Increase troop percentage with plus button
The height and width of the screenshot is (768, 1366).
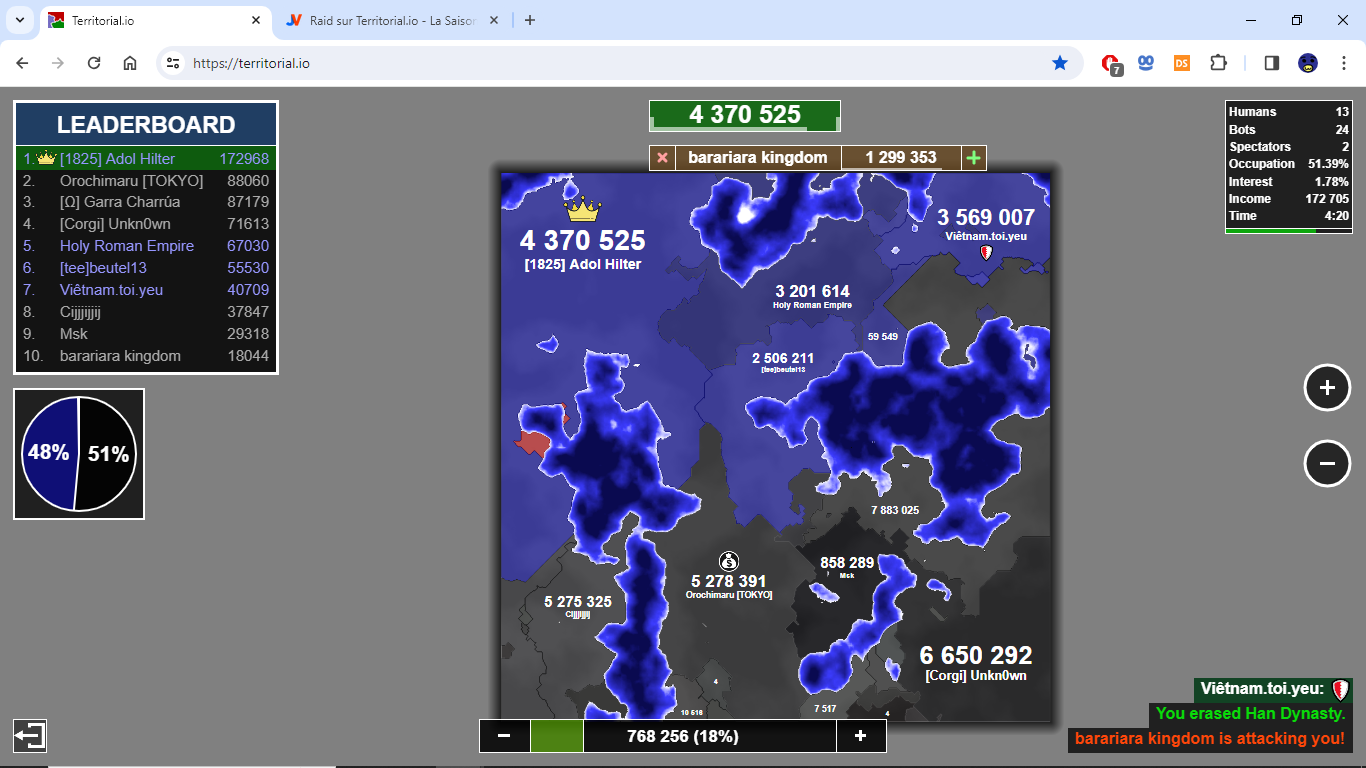(860, 736)
